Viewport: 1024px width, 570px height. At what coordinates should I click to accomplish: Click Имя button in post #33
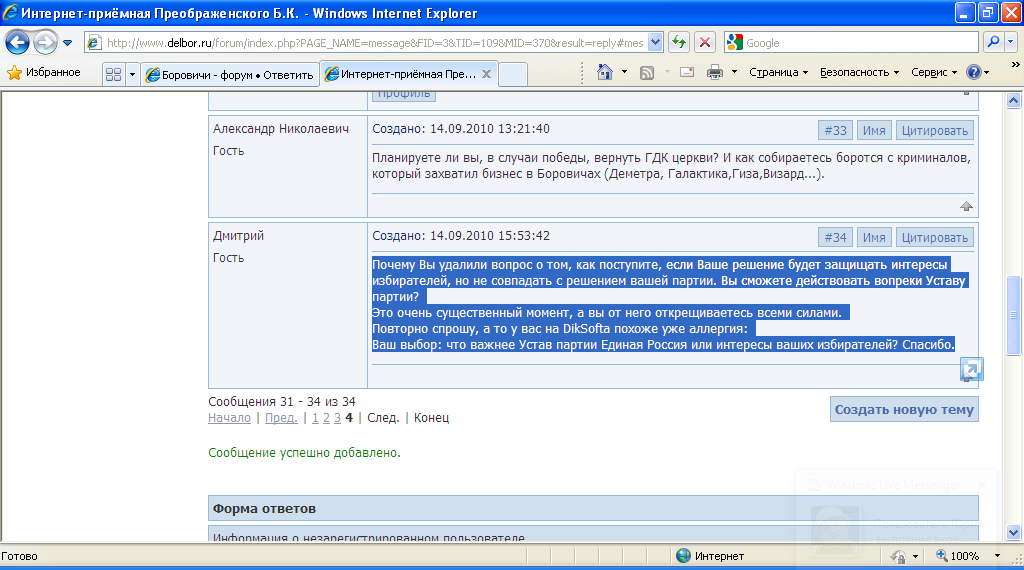tap(874, 131)
